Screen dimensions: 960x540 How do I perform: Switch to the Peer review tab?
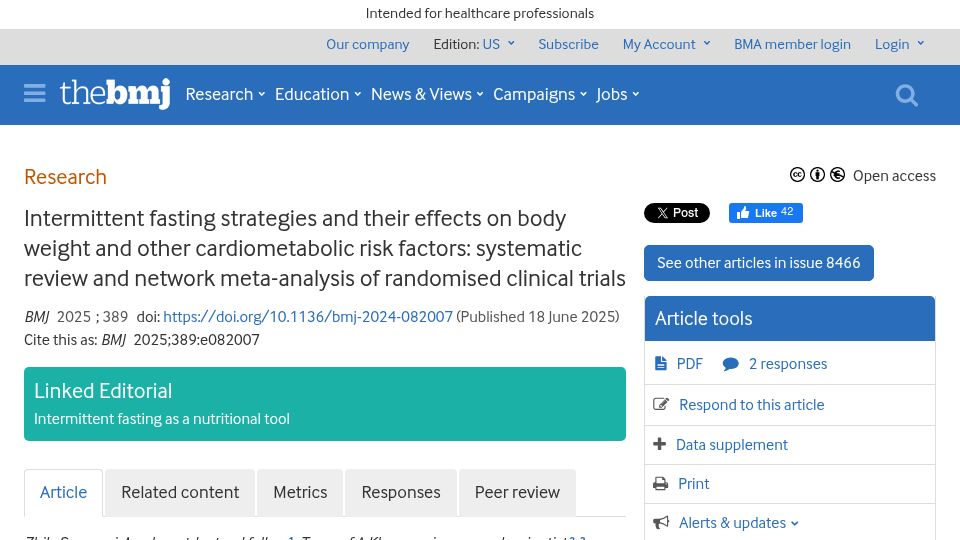517,492
